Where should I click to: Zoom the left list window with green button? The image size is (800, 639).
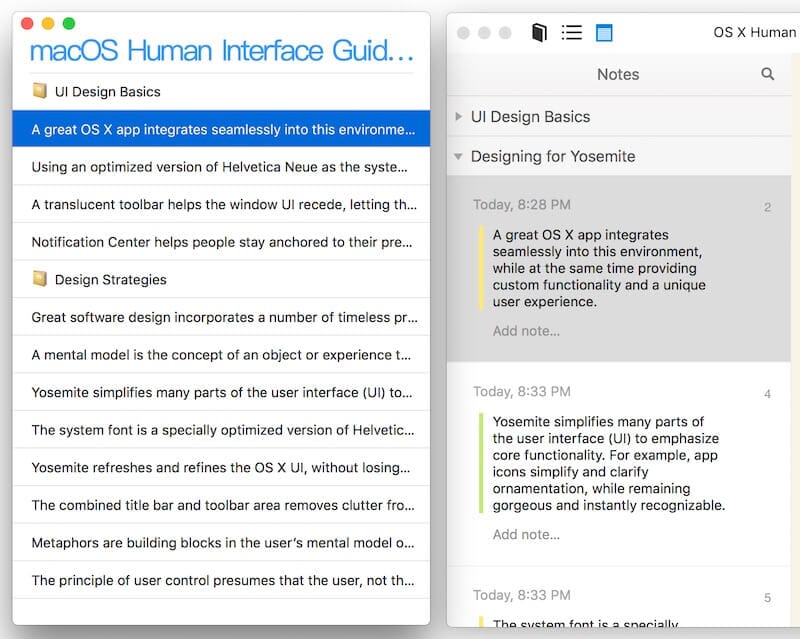coord(69,23)
